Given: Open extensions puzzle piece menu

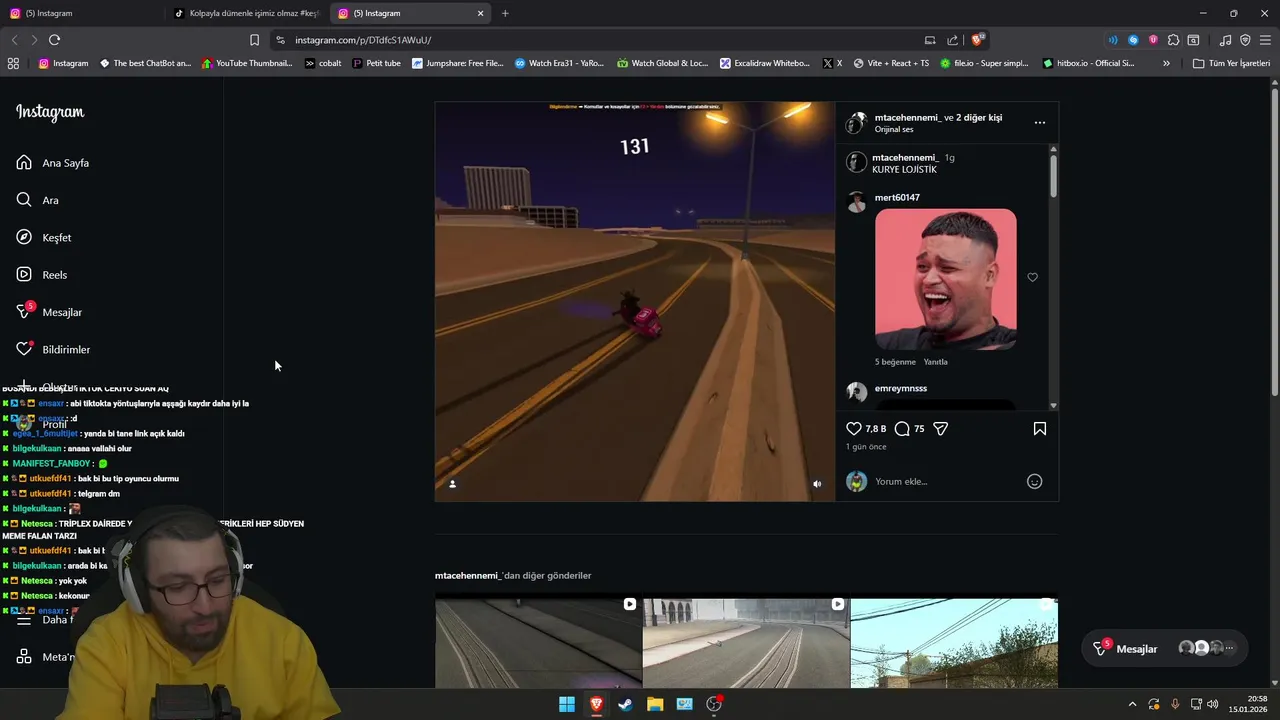Looking at the screenshot, I should (x=1173, y=40).
